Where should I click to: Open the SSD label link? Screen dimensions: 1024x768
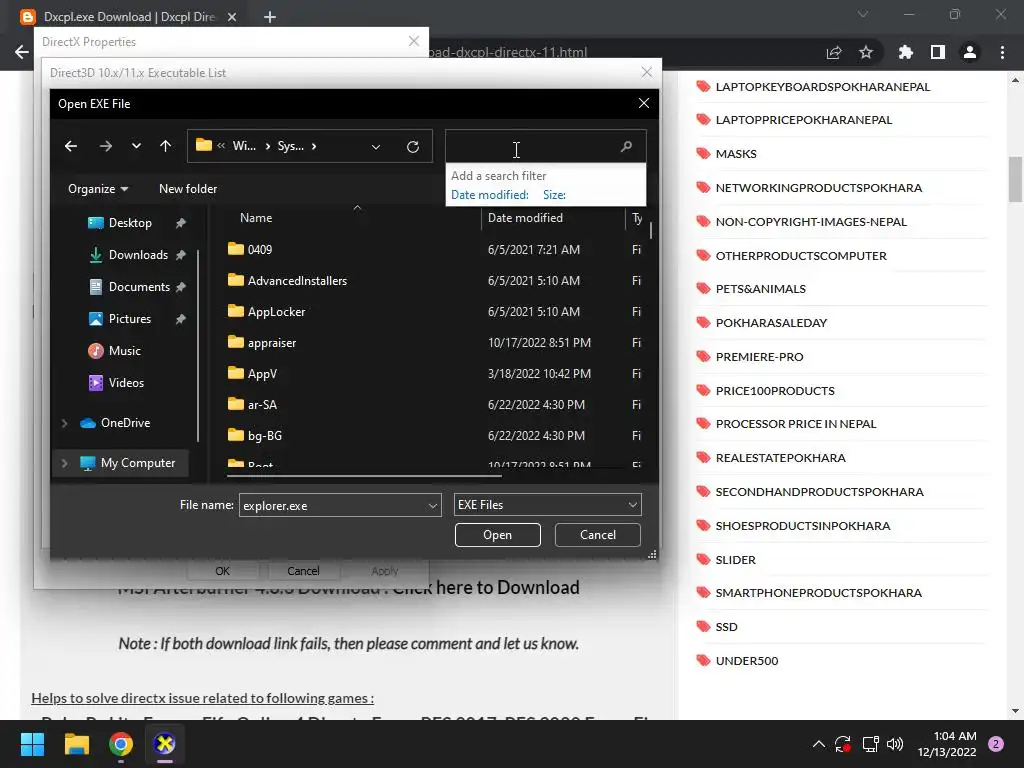(726, 627)
